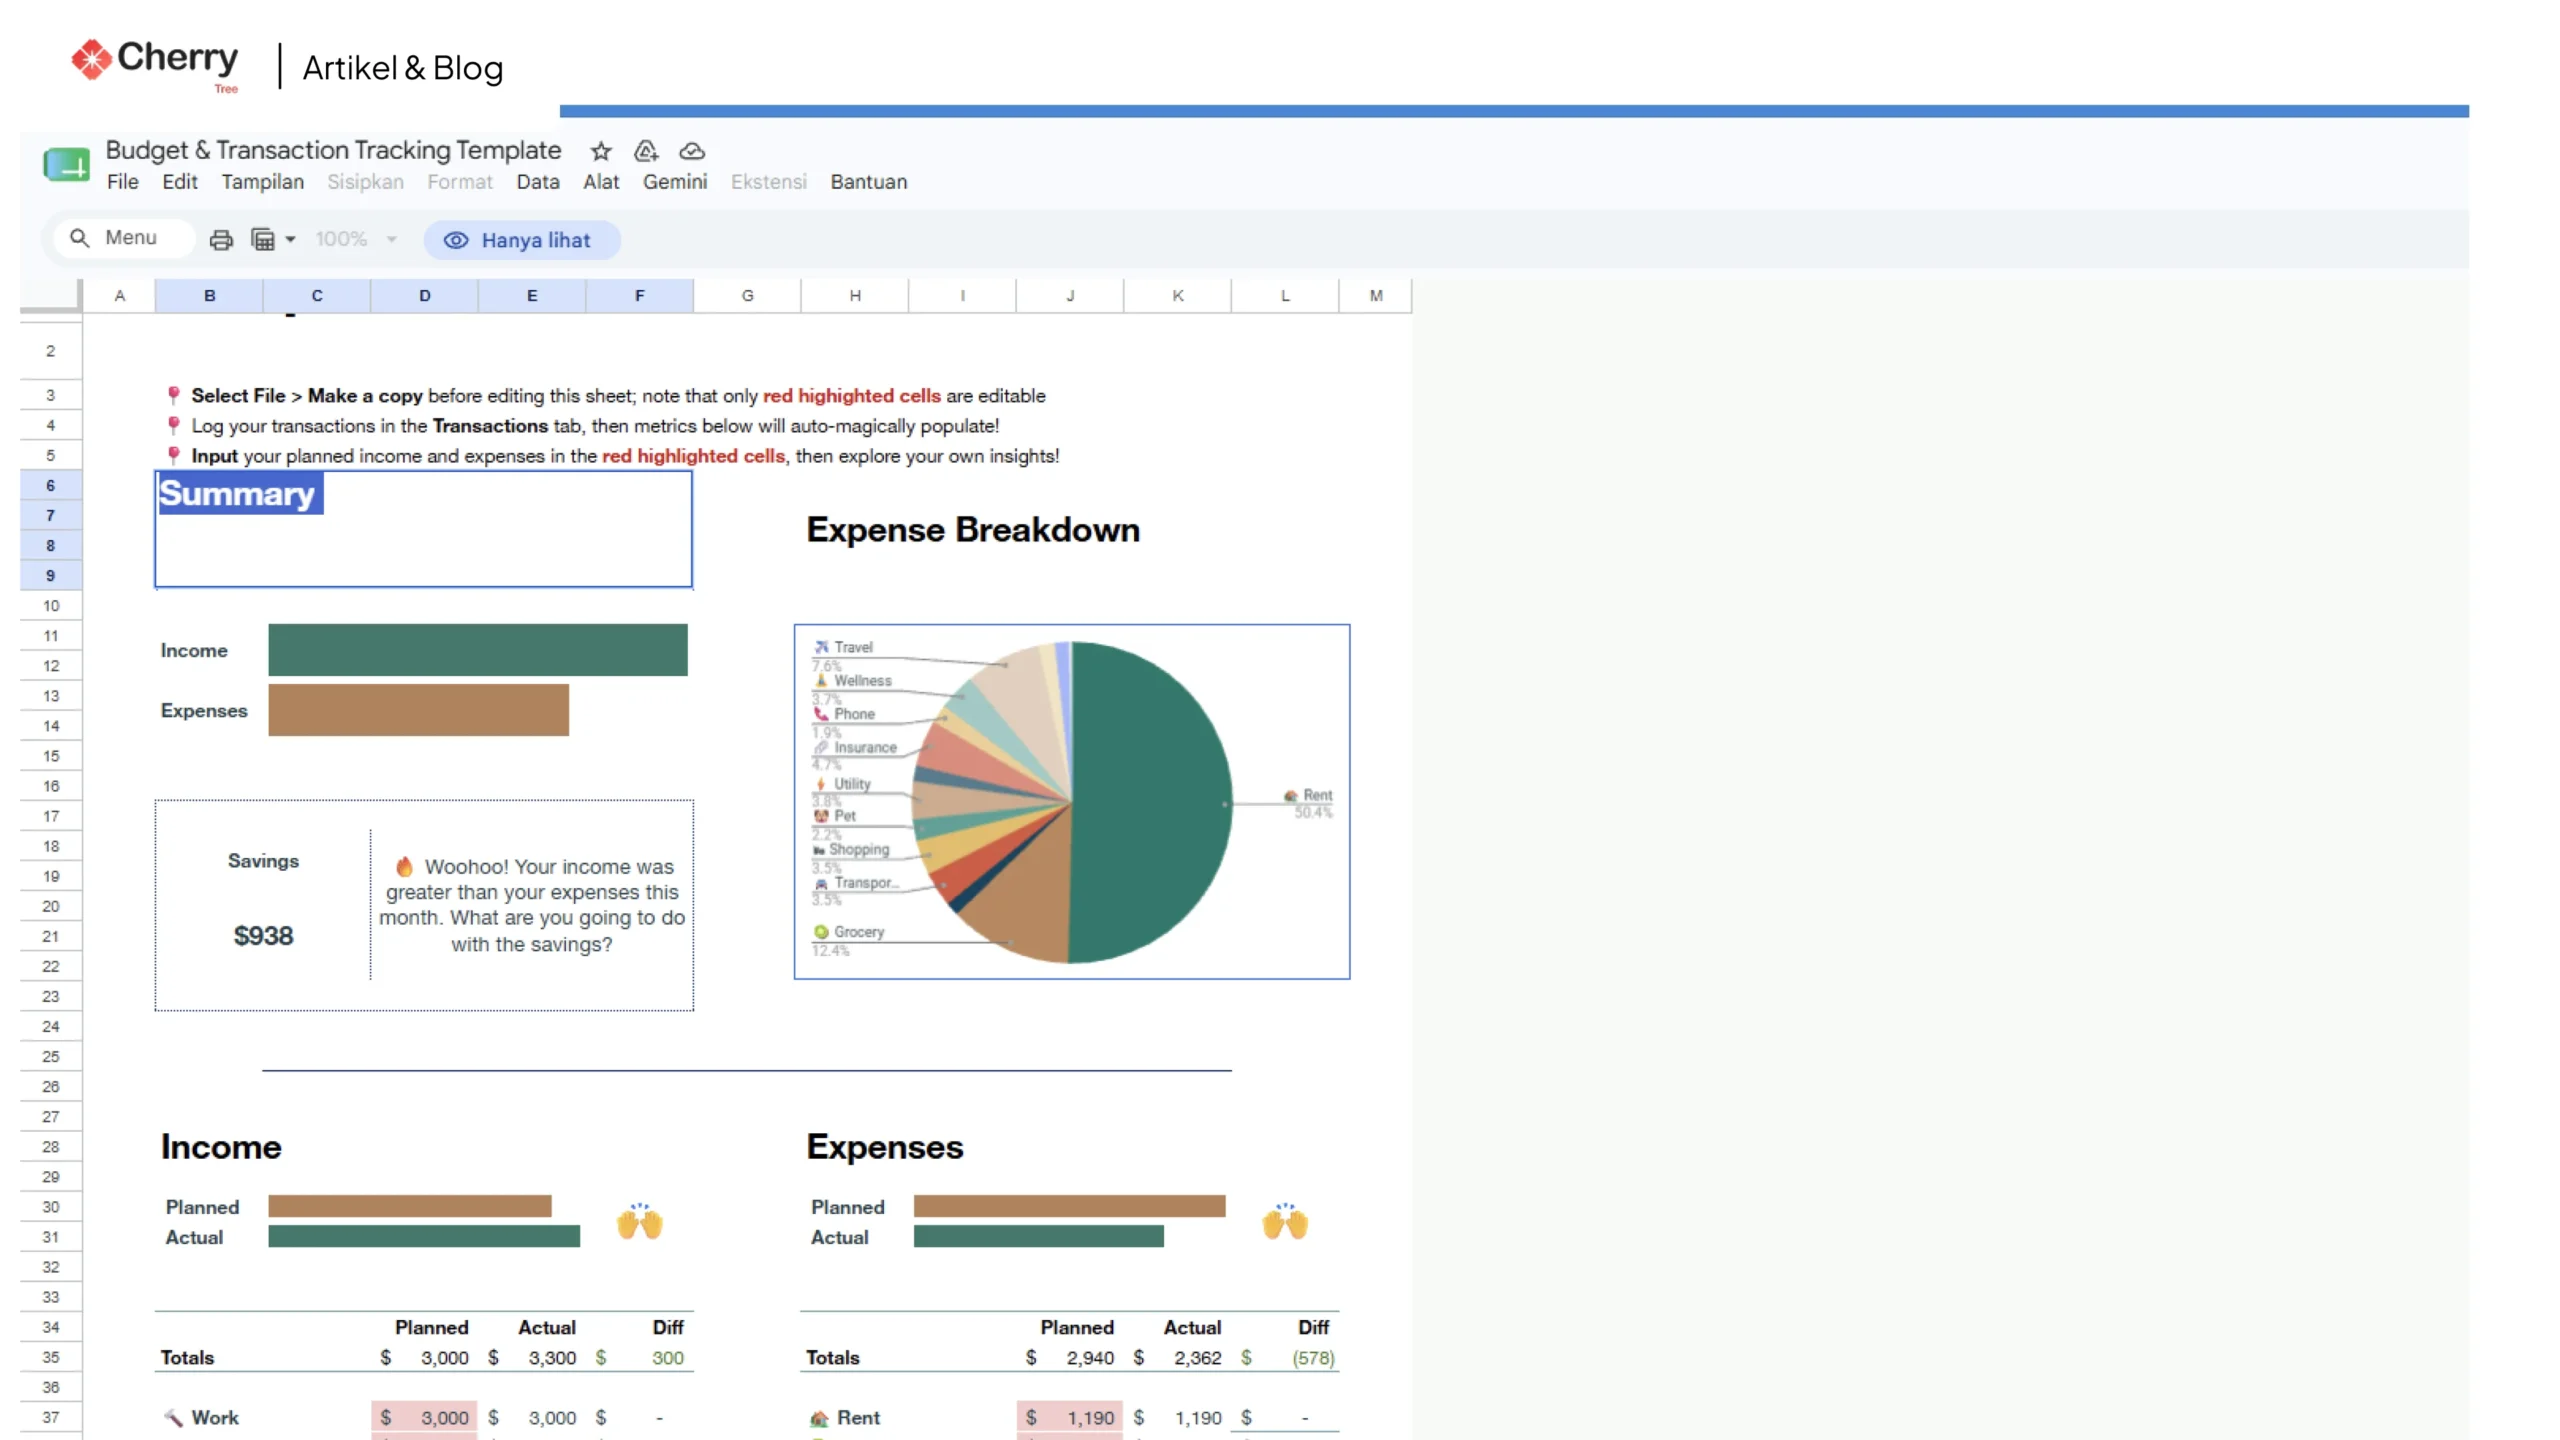2560x1440 pixels.
Task: Open the File menu
Action: coord(123,182)
